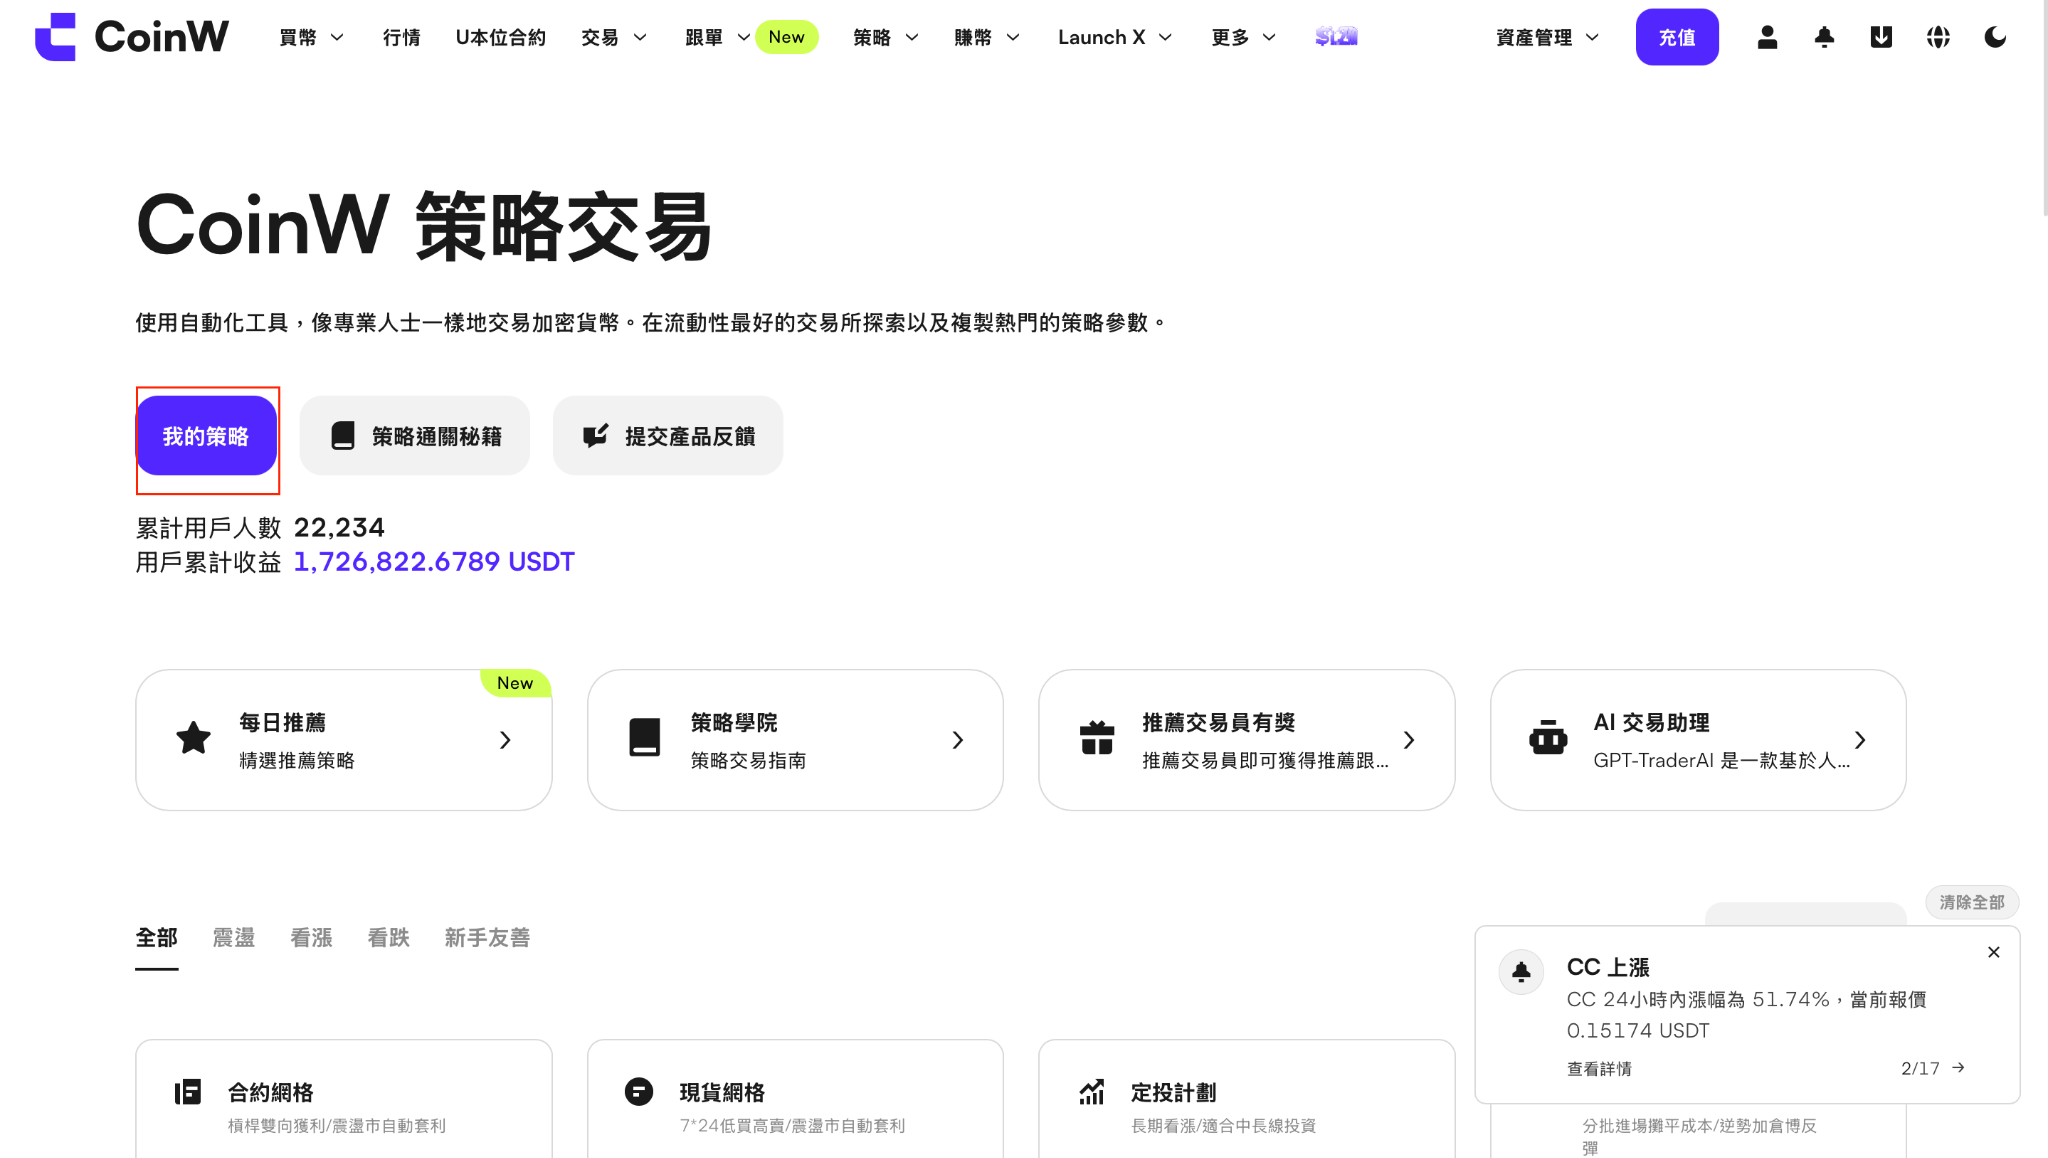Open 查看詳情 link in the notification
Screen dimensions: 2048x1158
pyautogui.click(x=1599, y=1069)
